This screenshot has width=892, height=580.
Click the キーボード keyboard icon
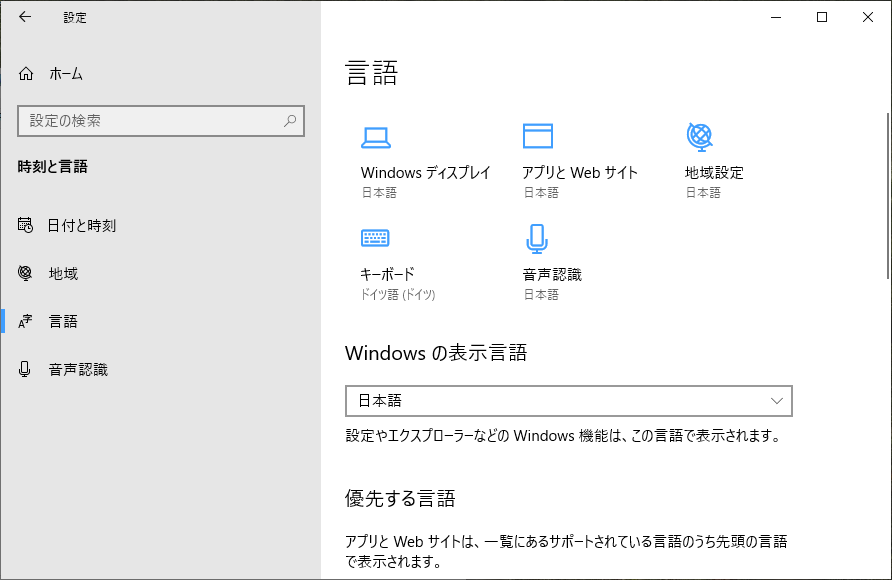point(375,238)
